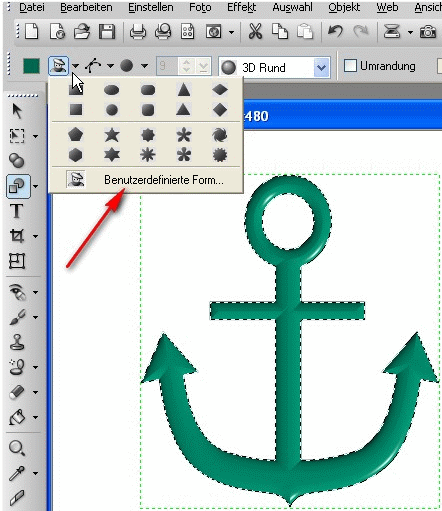Select the Text tool

pyautogui.click(x=16, y=211)
